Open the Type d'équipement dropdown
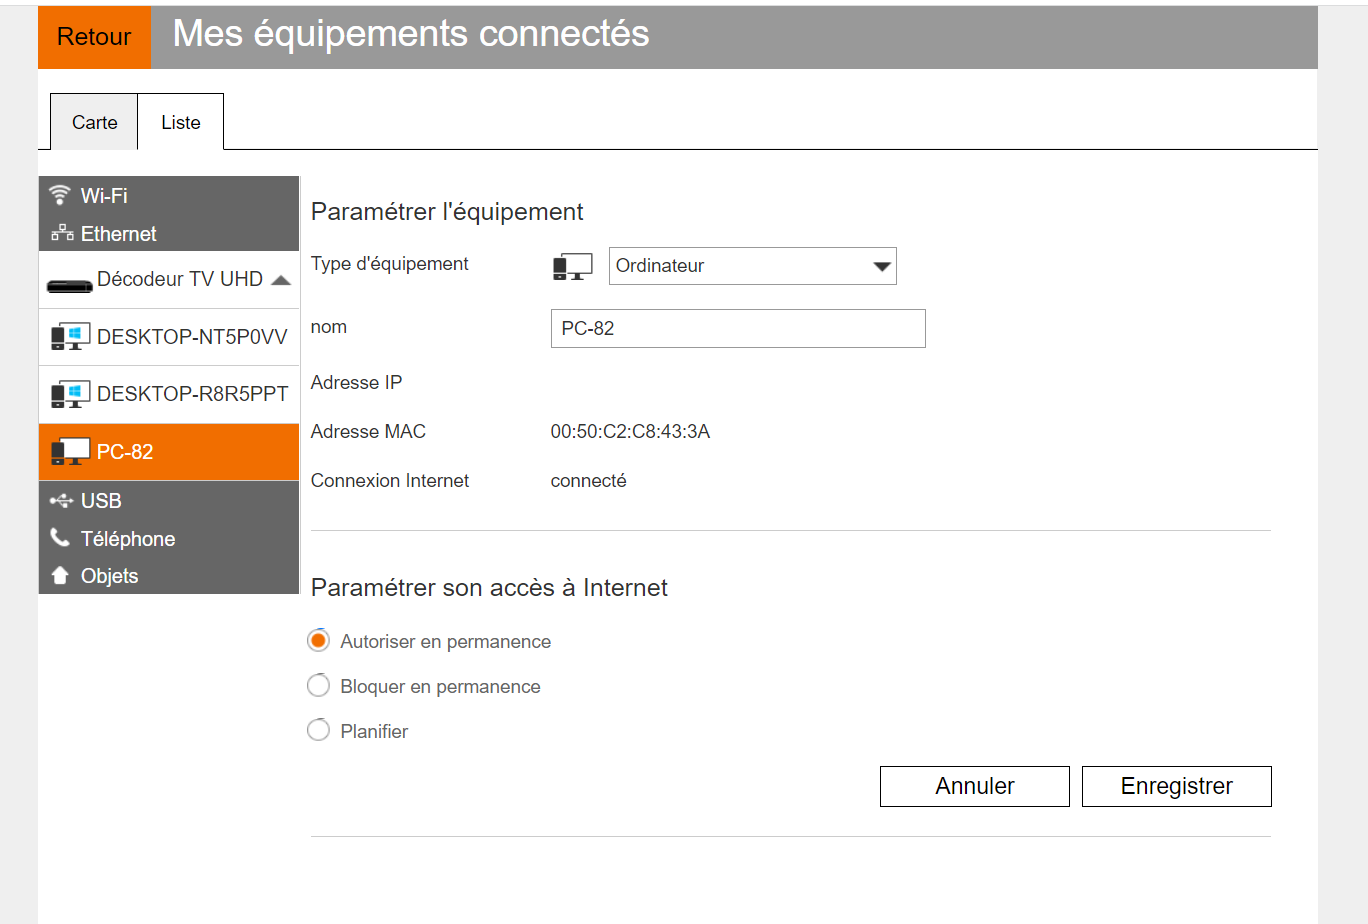Screen dimensions: 1368x924 coord(752,266)
